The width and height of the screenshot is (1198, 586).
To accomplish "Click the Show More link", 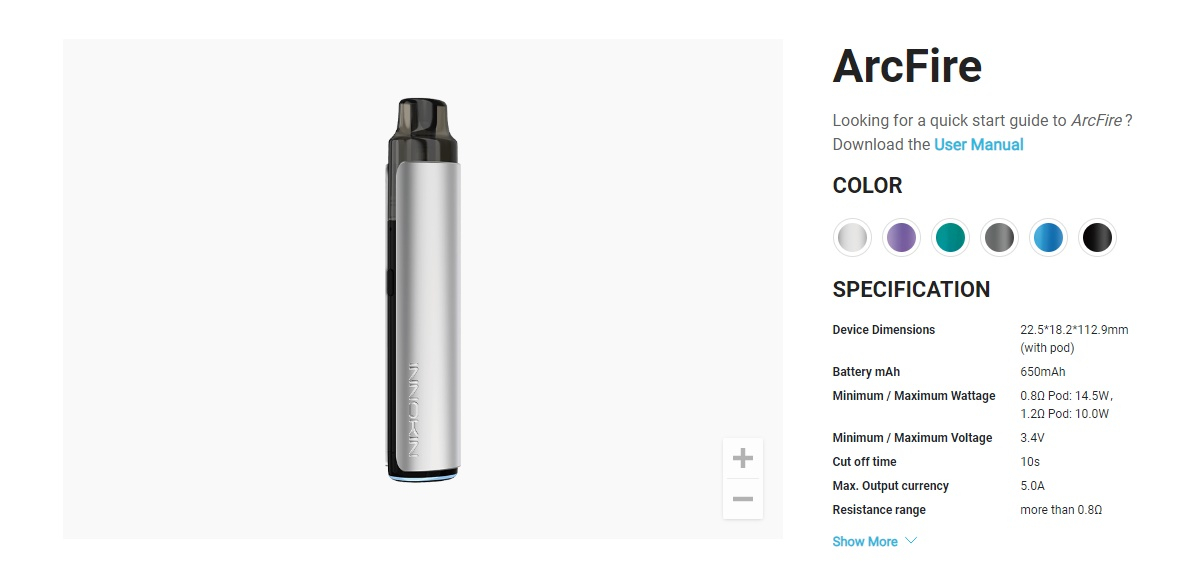I will click(x=865, y=542).
